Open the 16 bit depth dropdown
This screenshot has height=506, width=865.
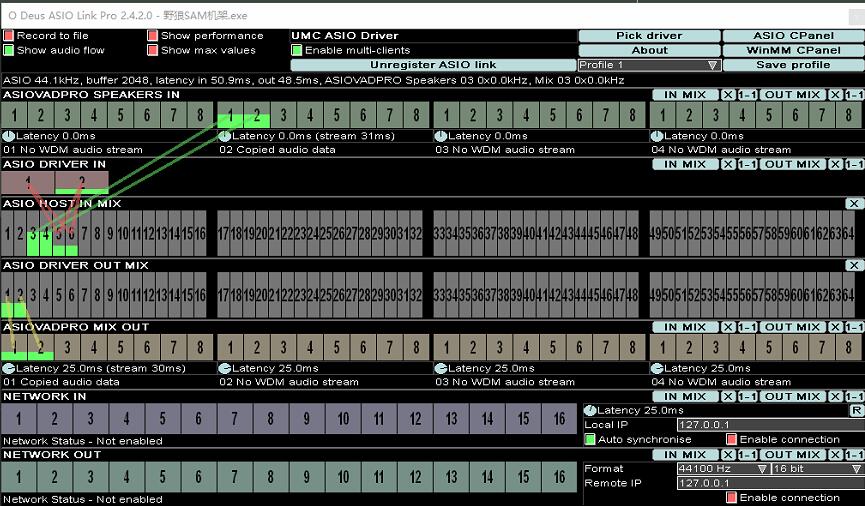pos(818,468)
